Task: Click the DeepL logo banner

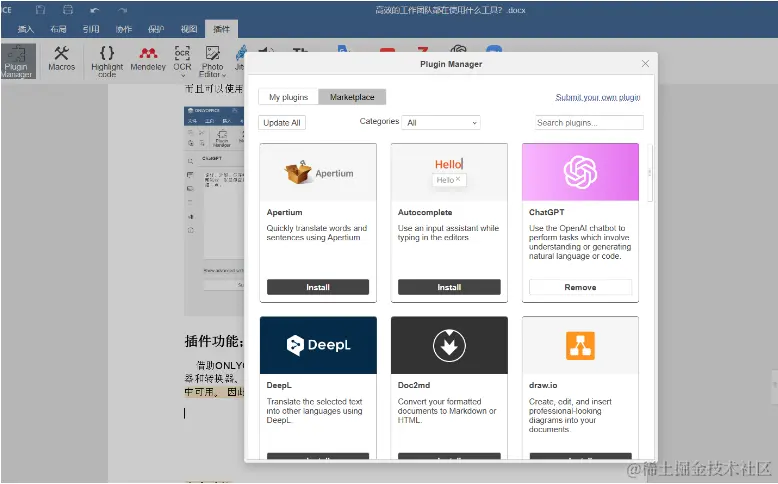Action: point(318,345)
